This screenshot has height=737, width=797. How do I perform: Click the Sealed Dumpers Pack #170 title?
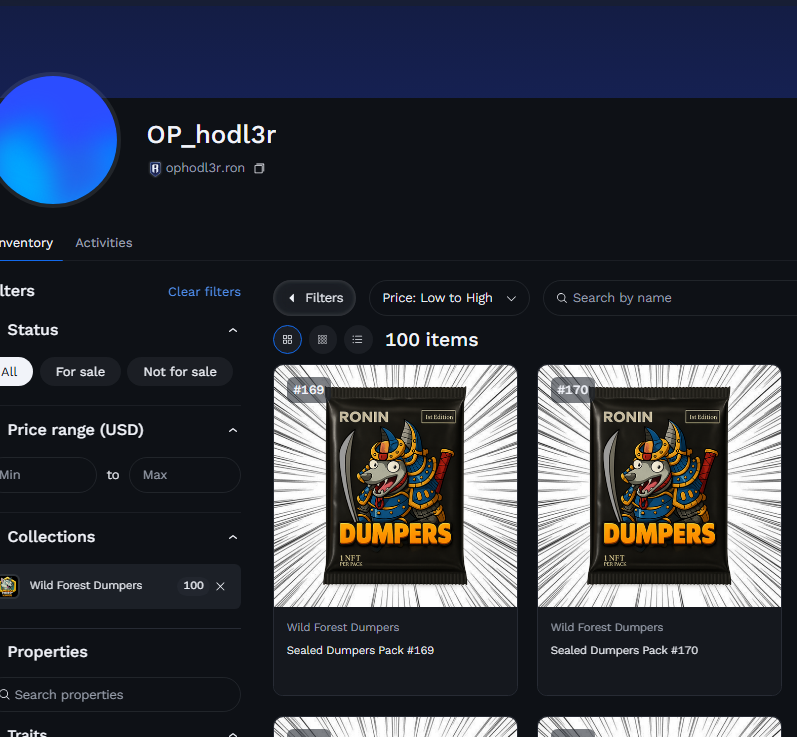(624, 651)
